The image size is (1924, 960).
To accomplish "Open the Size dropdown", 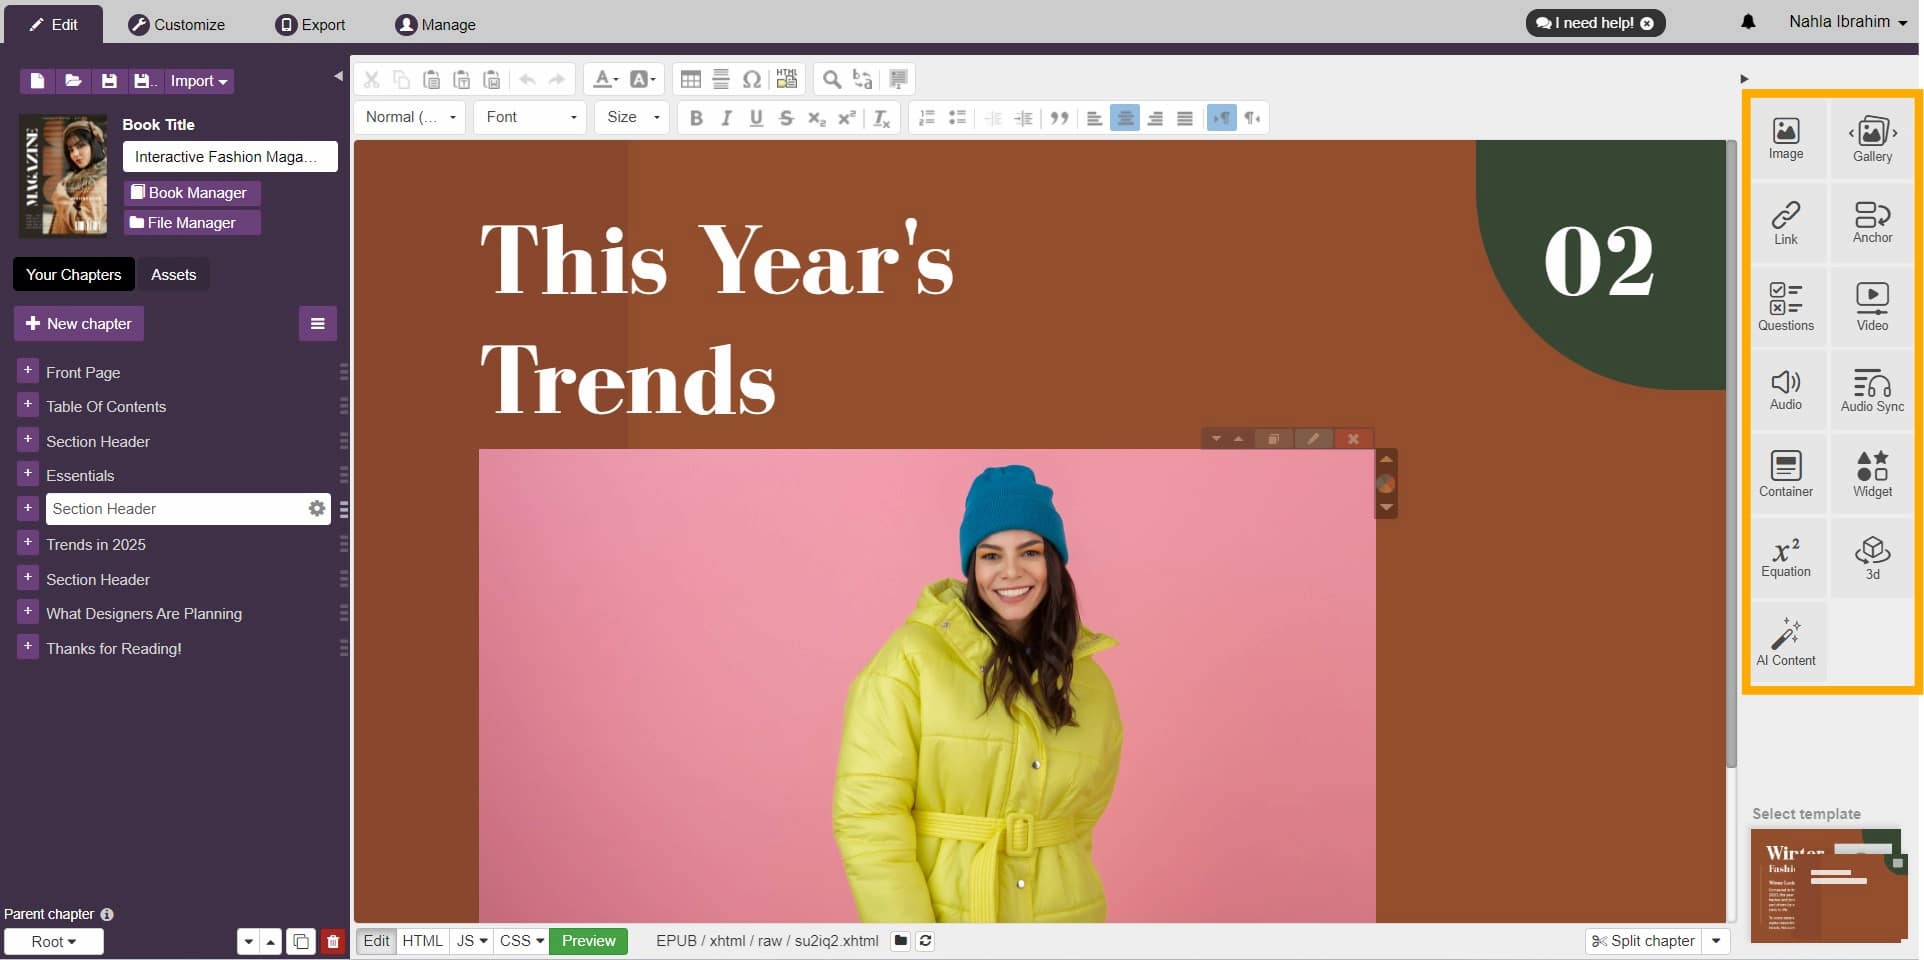I will 631,117.
